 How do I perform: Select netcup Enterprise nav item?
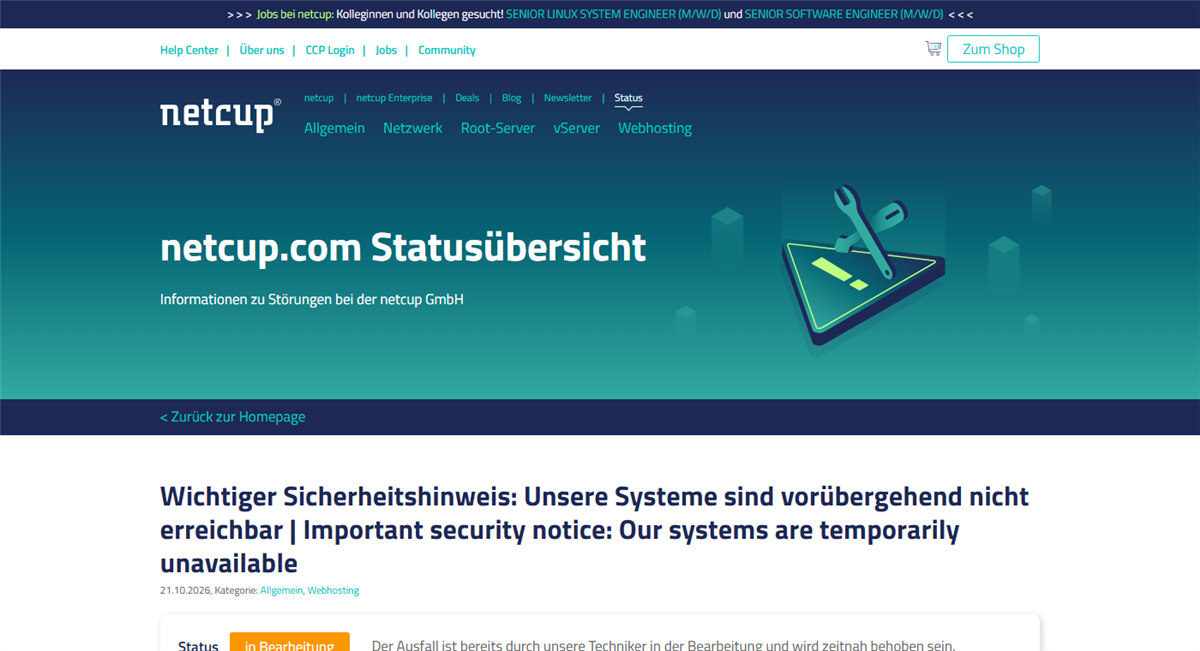394,98
